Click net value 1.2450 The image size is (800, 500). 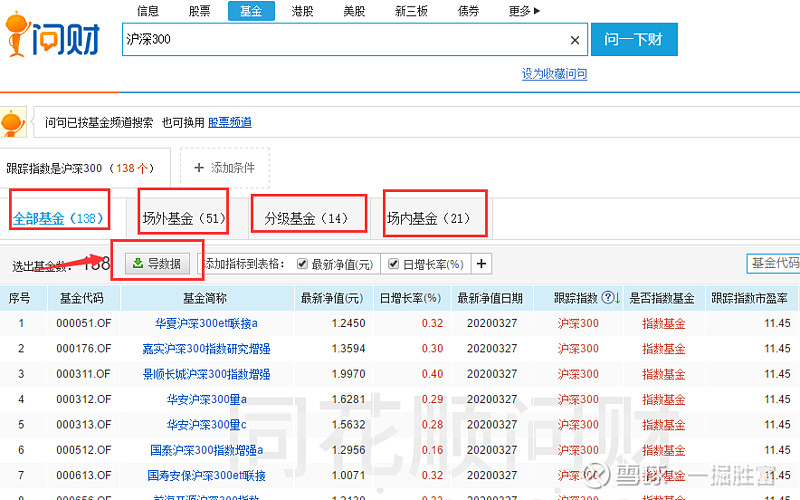point(348,323)
